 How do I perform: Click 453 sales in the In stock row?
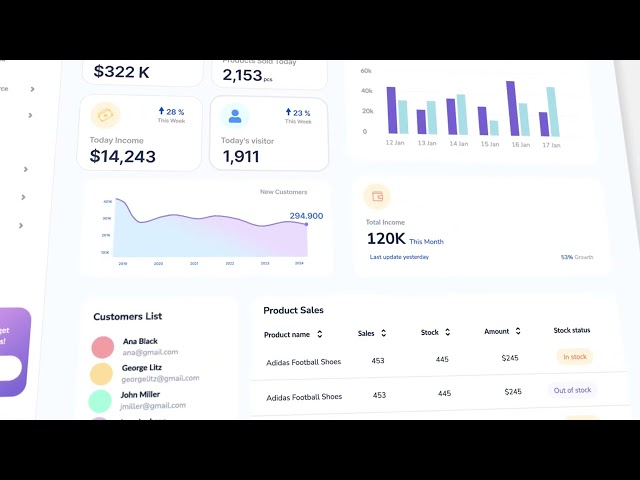[378, 360]
